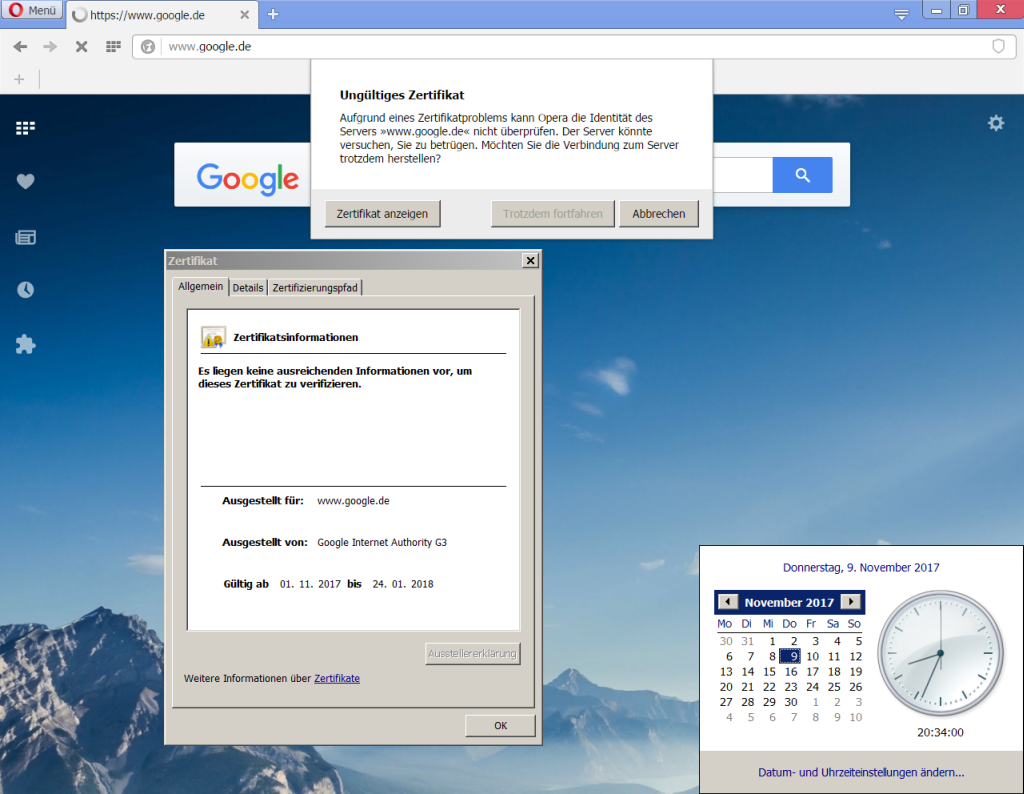This screenshot has height=794, width=1024.
Task: Click the November 2017 calendar header
Action: (x=789, y=603)
